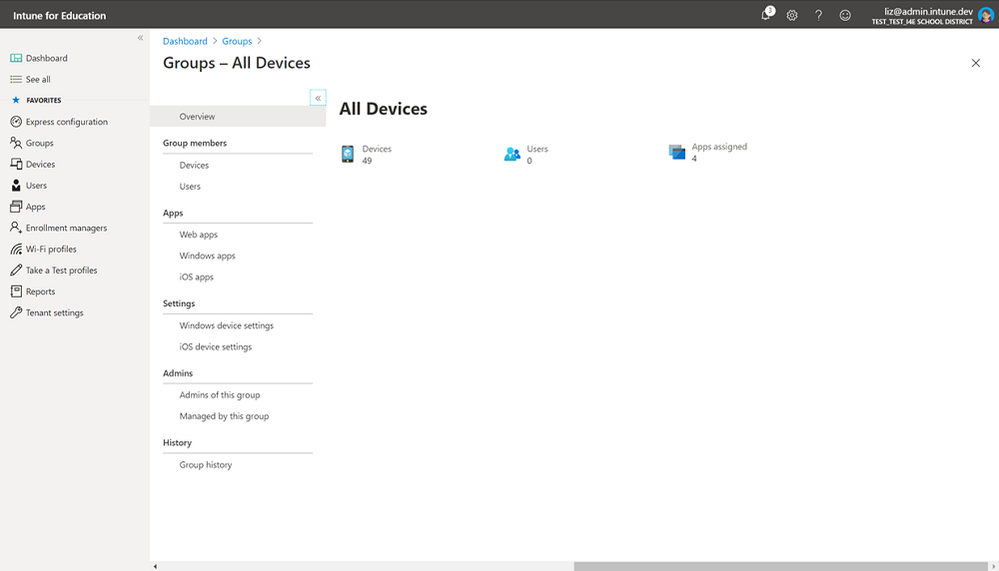The width and height of the screenshot is (999, 571).
Task: Click the scrollbar left arrow
Action: point(155,566)
